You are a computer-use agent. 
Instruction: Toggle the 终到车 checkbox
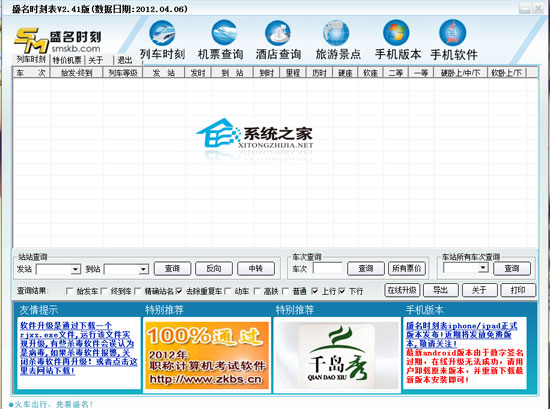click(104, 291)
